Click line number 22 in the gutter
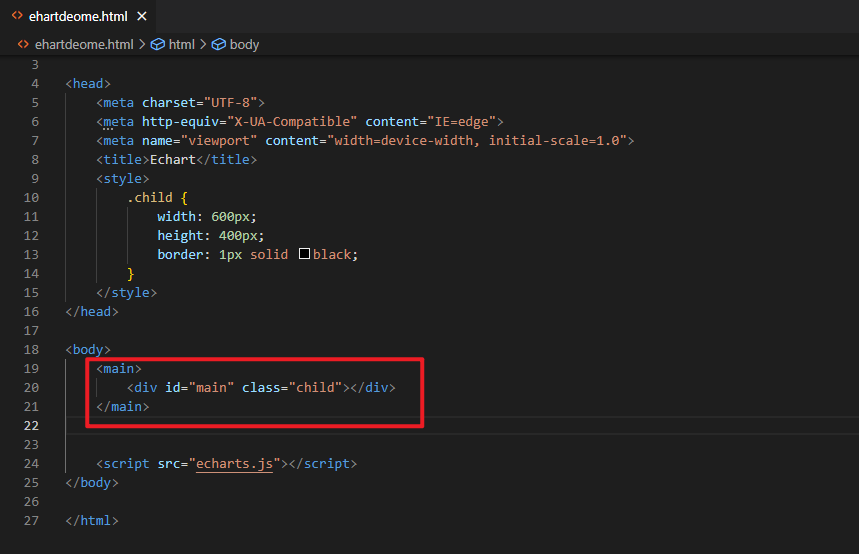This screenshot has width=859, height=554. pos(30,426)
